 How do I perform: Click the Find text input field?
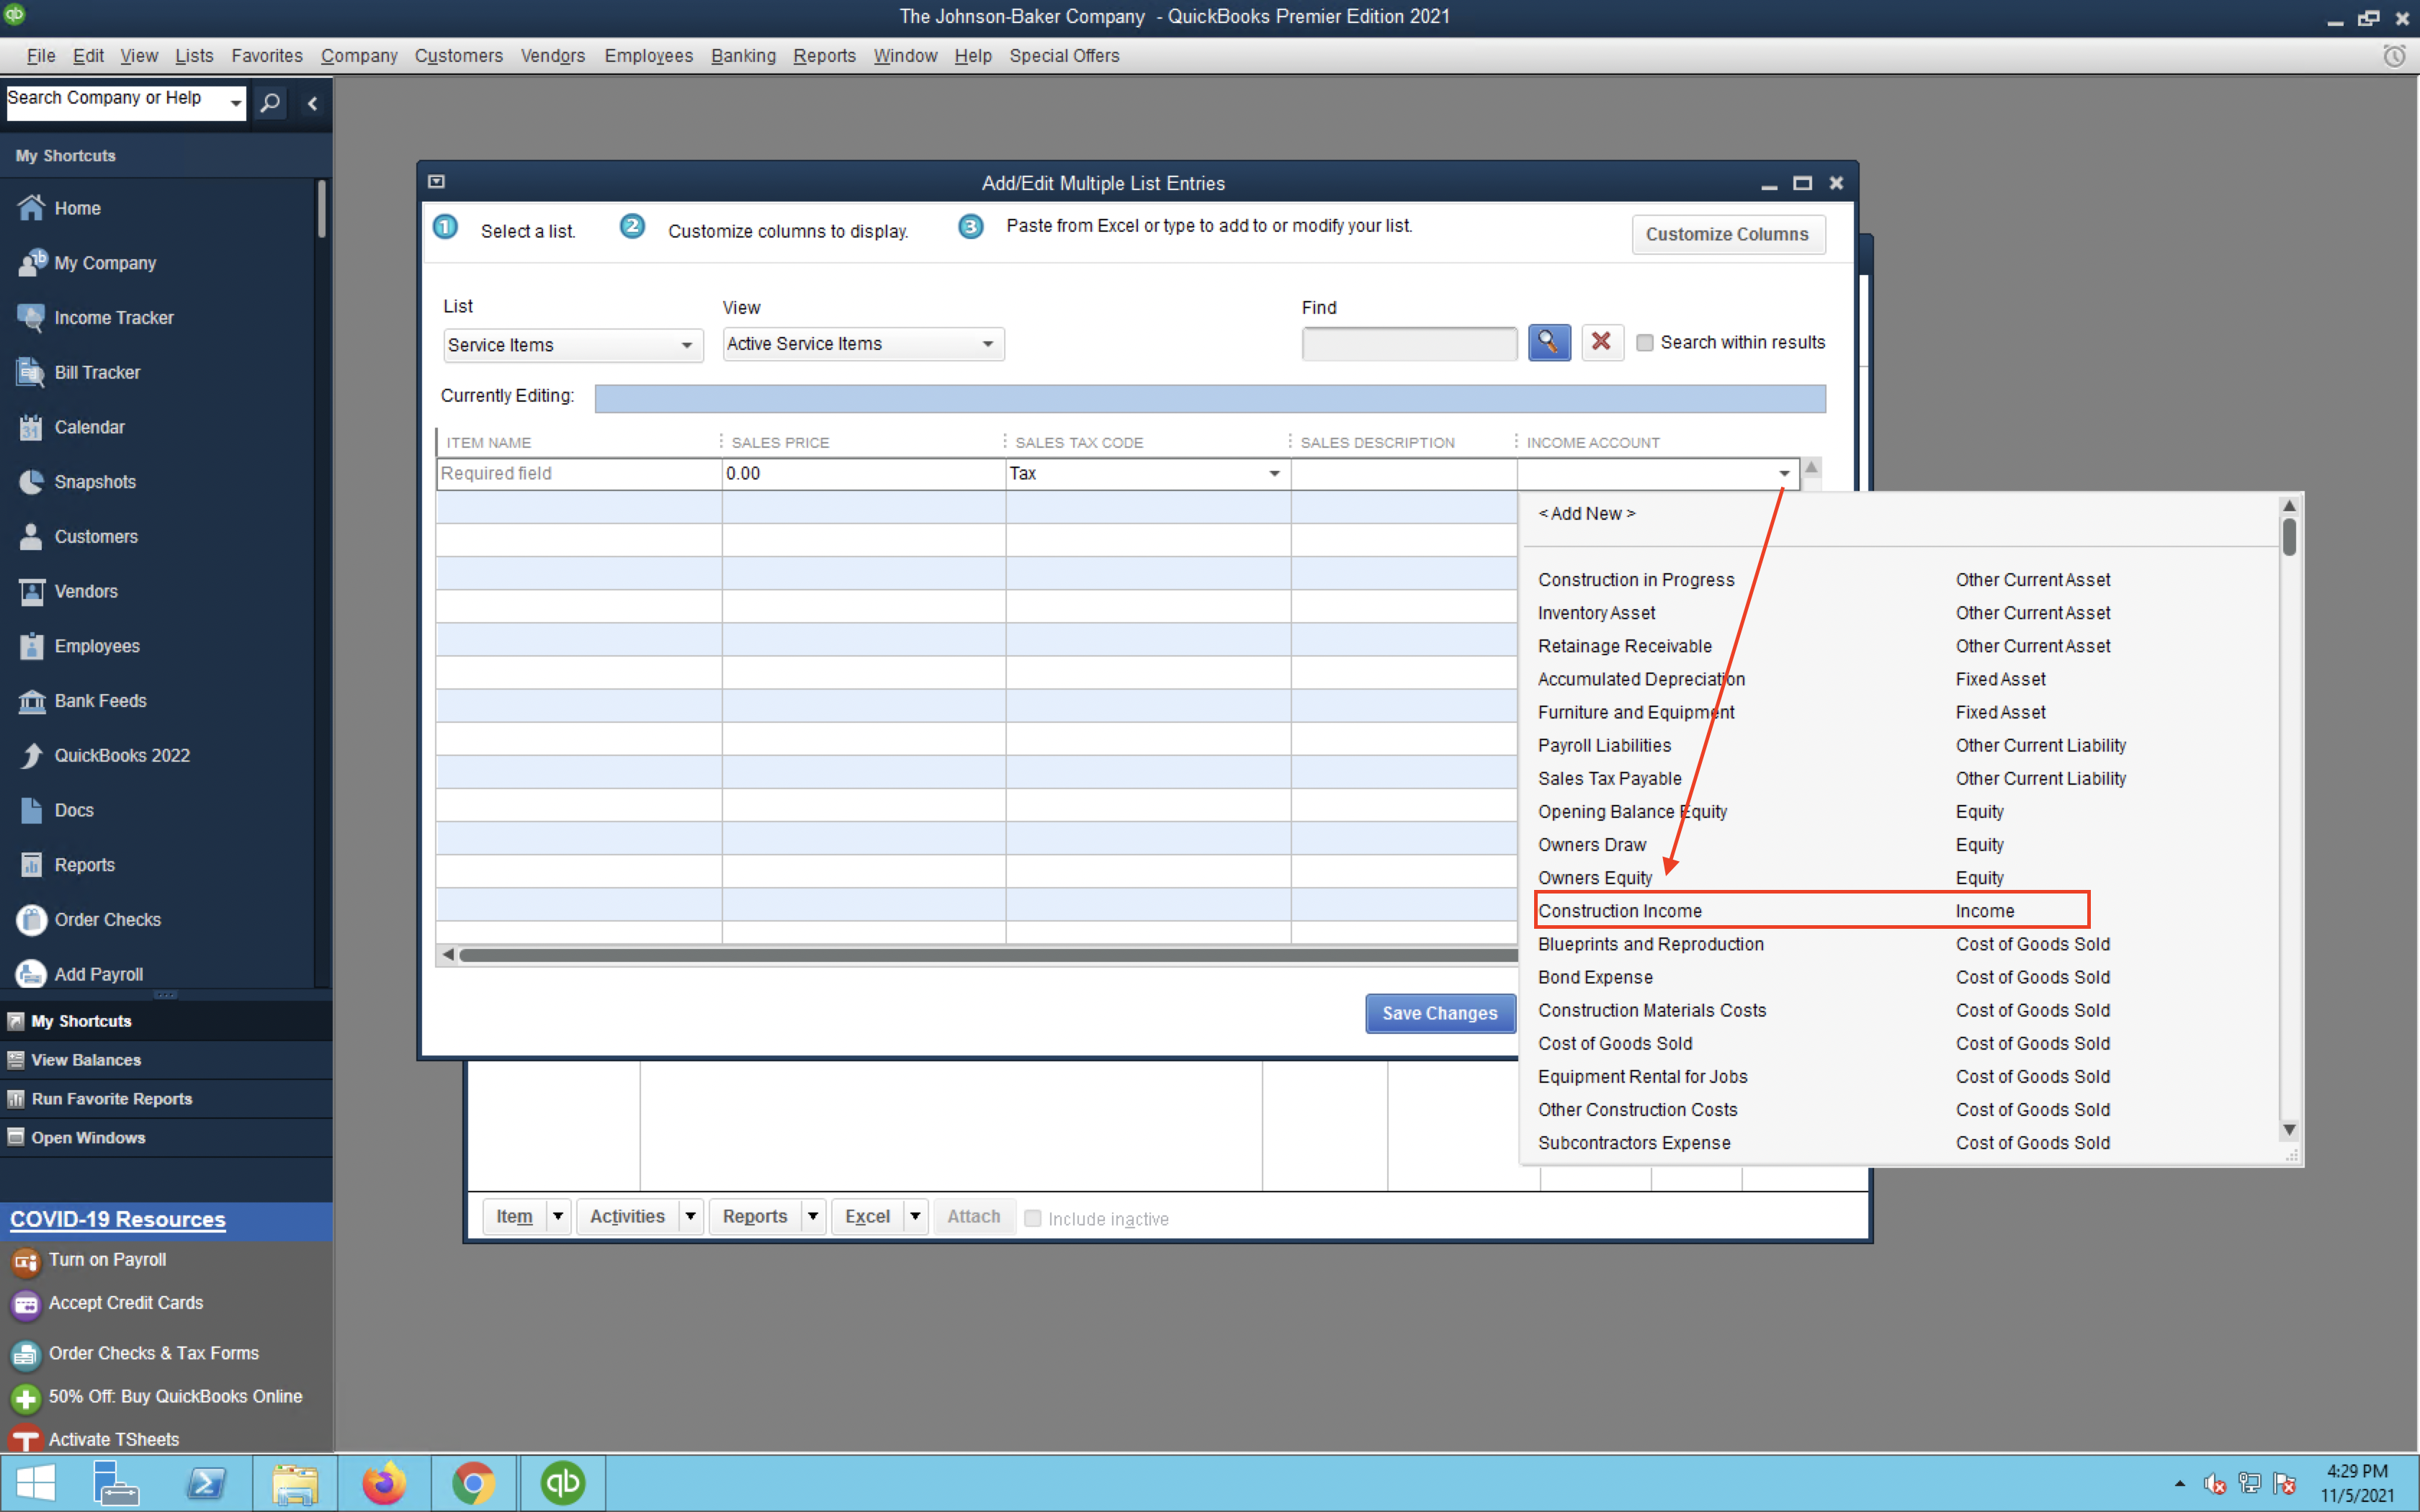1409,343
